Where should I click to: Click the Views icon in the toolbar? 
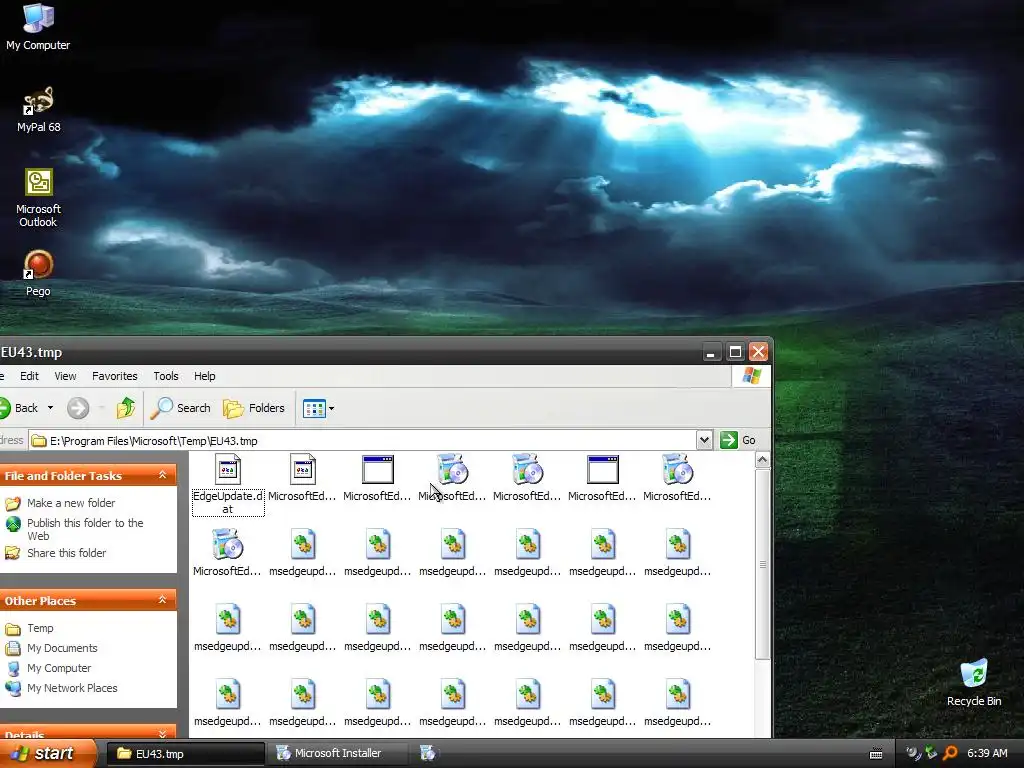coord(314,409)
